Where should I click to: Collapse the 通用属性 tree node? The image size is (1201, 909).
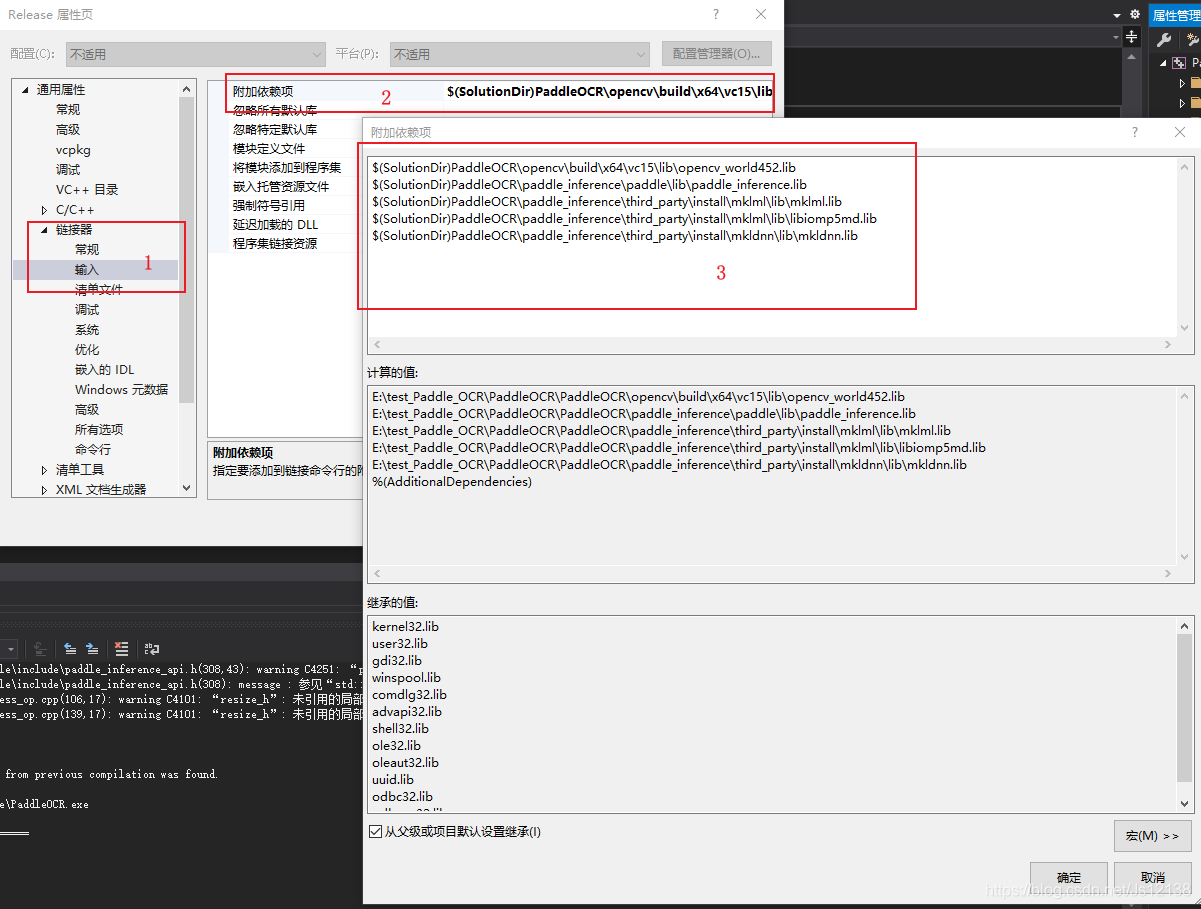click(26, 90)
